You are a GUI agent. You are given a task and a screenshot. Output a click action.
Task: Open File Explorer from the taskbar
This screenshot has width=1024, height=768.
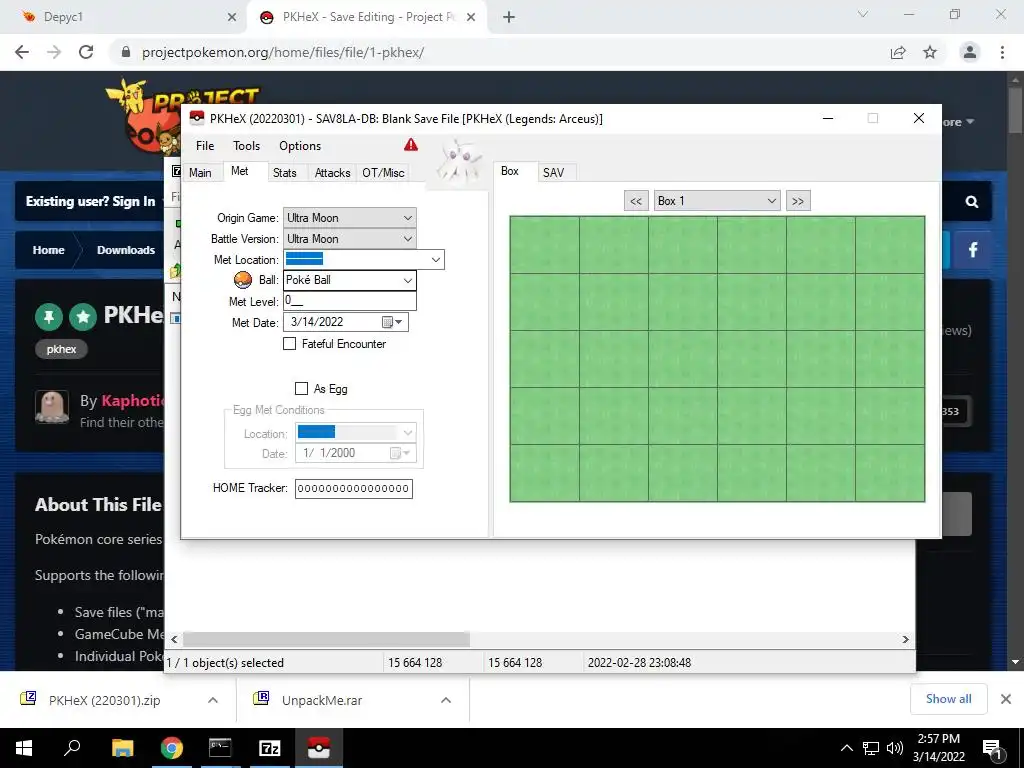click(122, 748)
